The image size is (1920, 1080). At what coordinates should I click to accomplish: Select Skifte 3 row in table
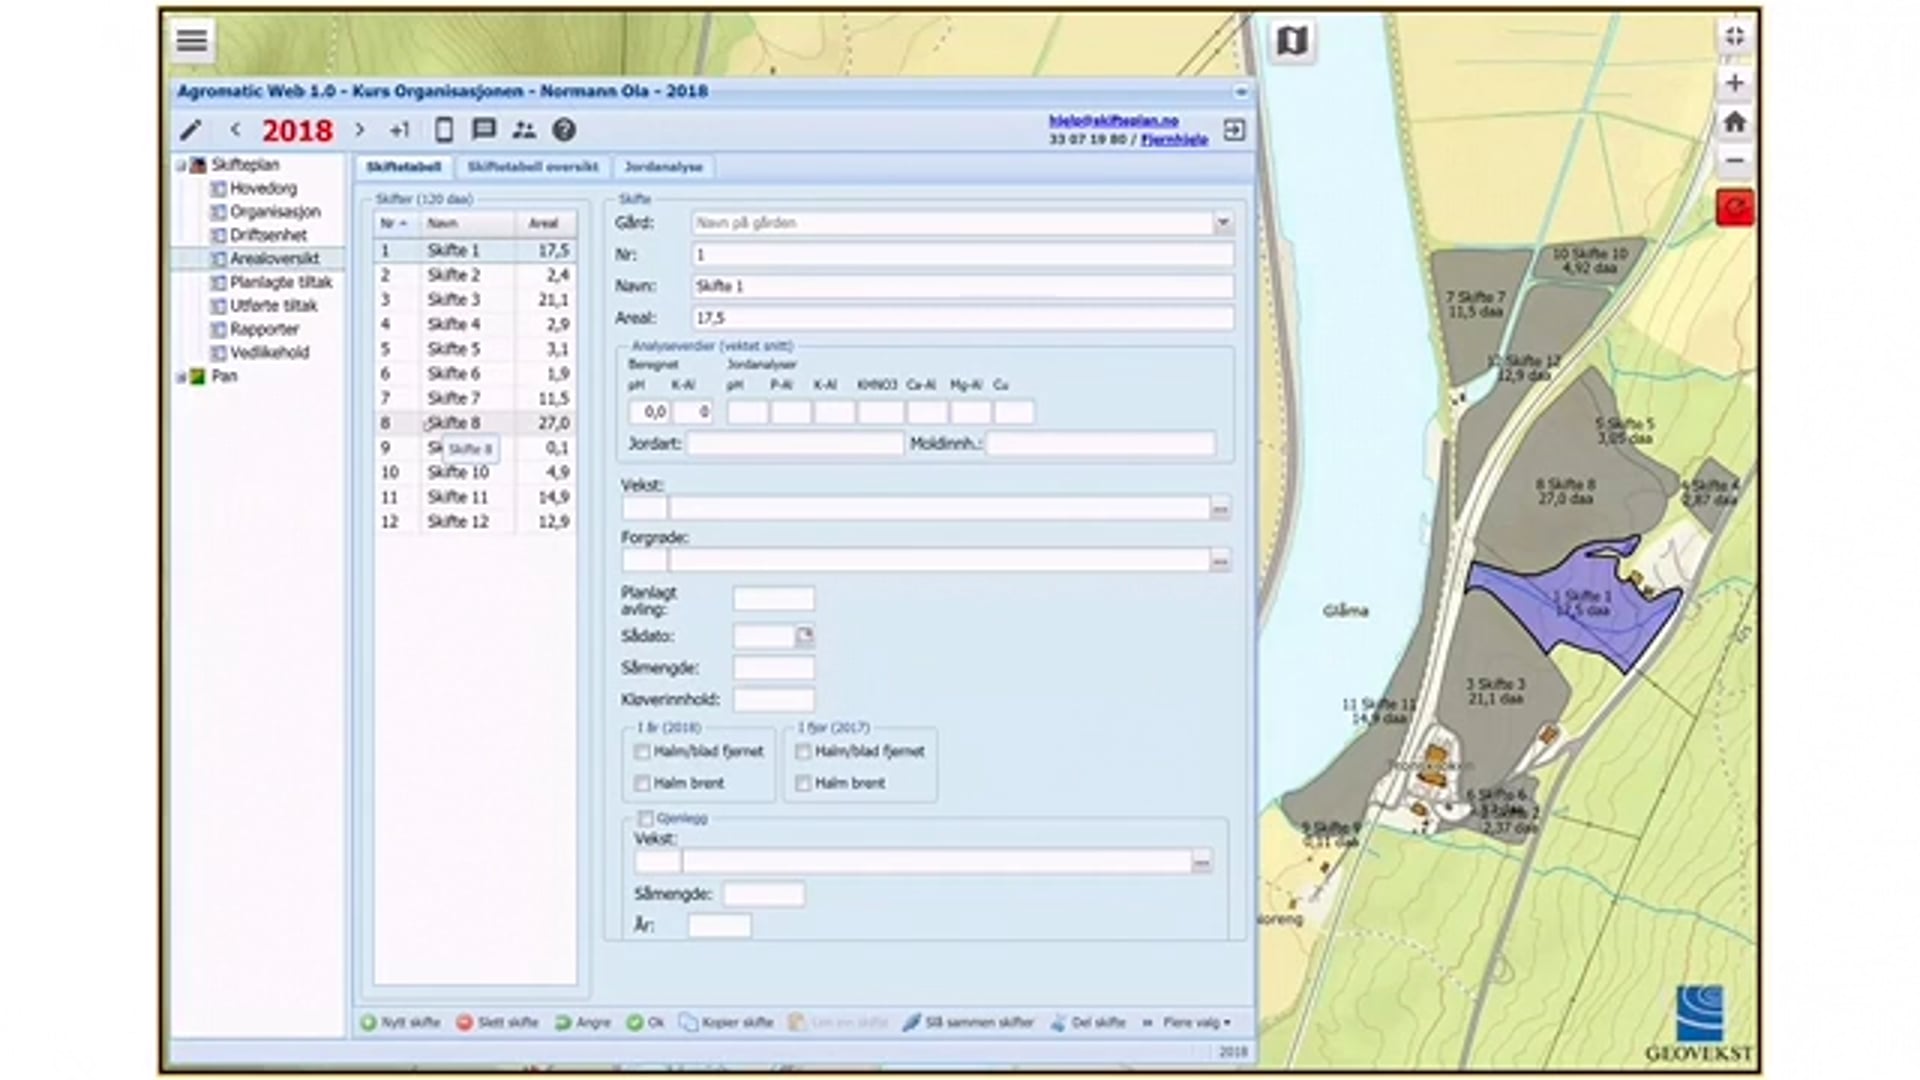(475, 300)
